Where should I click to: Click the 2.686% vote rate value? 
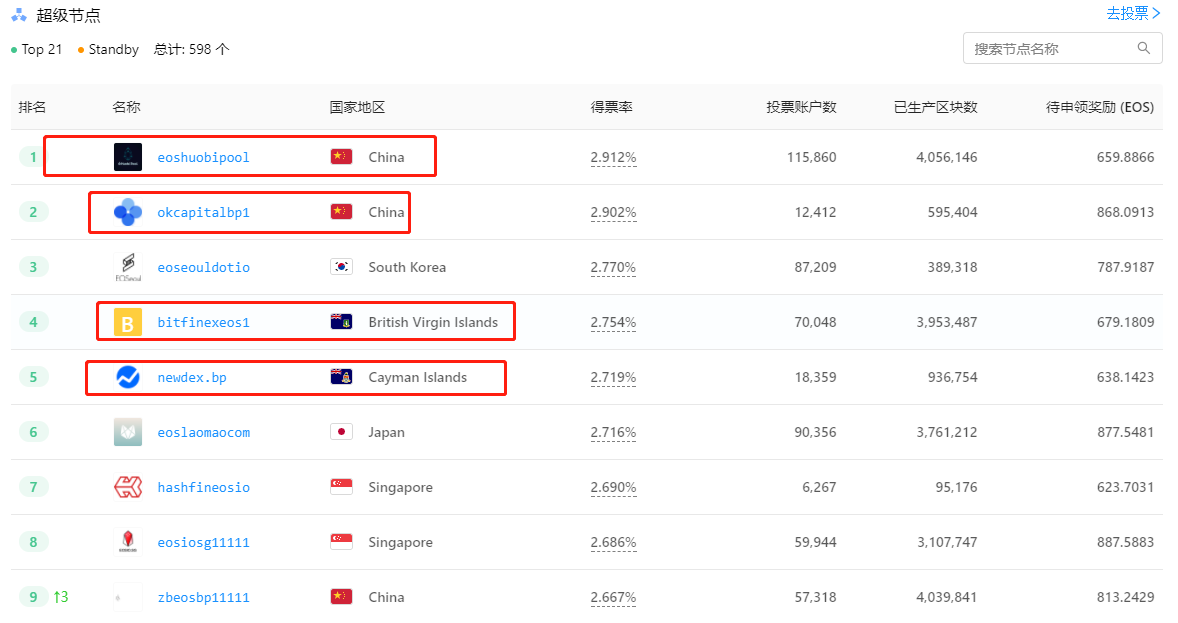pyautogui.click(x=613, y=542)
